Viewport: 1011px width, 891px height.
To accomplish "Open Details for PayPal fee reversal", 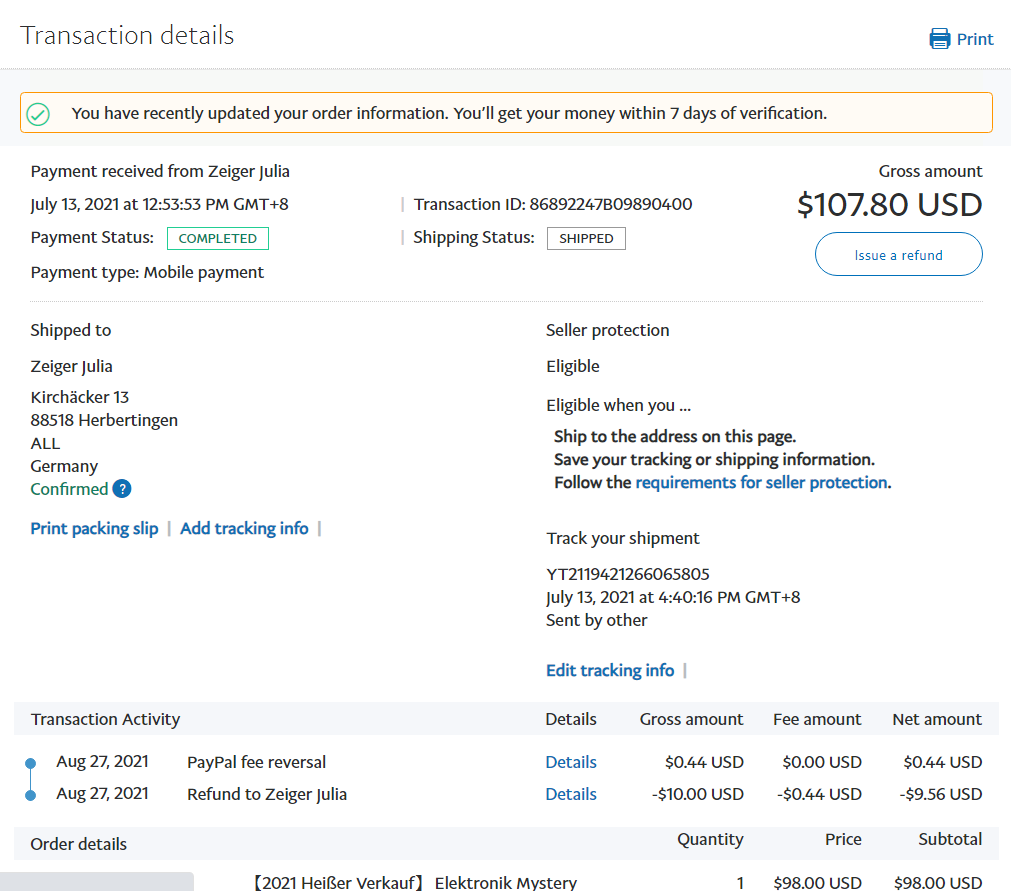I will click(x=571, y=762).
